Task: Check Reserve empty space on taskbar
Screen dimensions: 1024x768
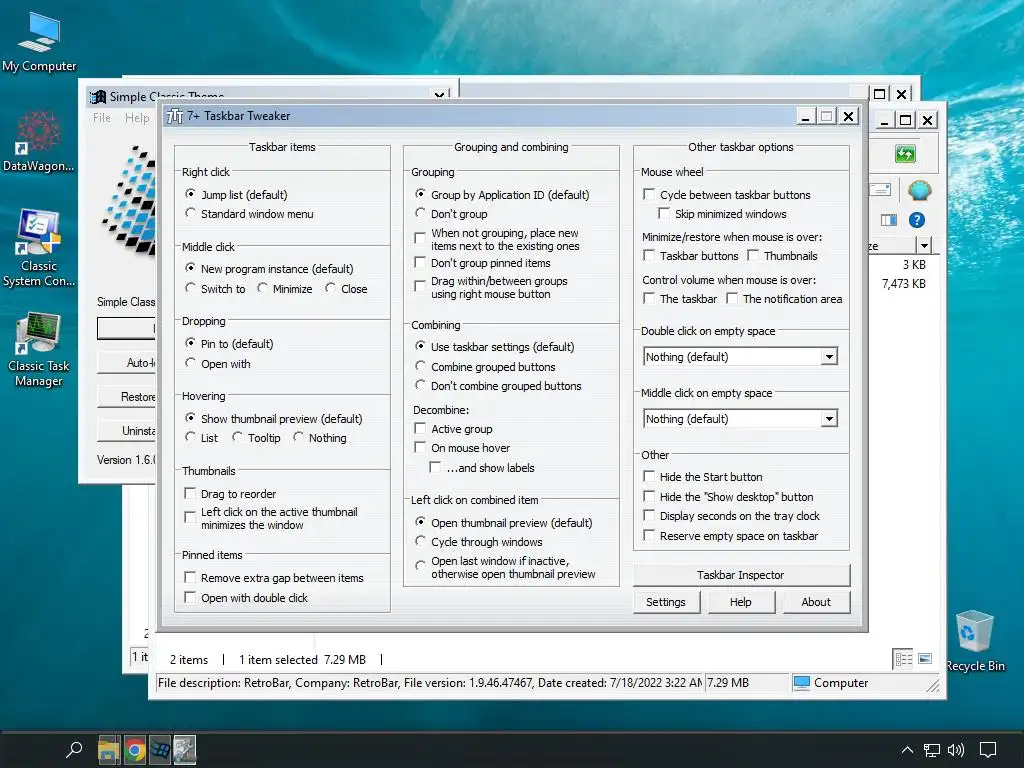Action: [648, 535]
